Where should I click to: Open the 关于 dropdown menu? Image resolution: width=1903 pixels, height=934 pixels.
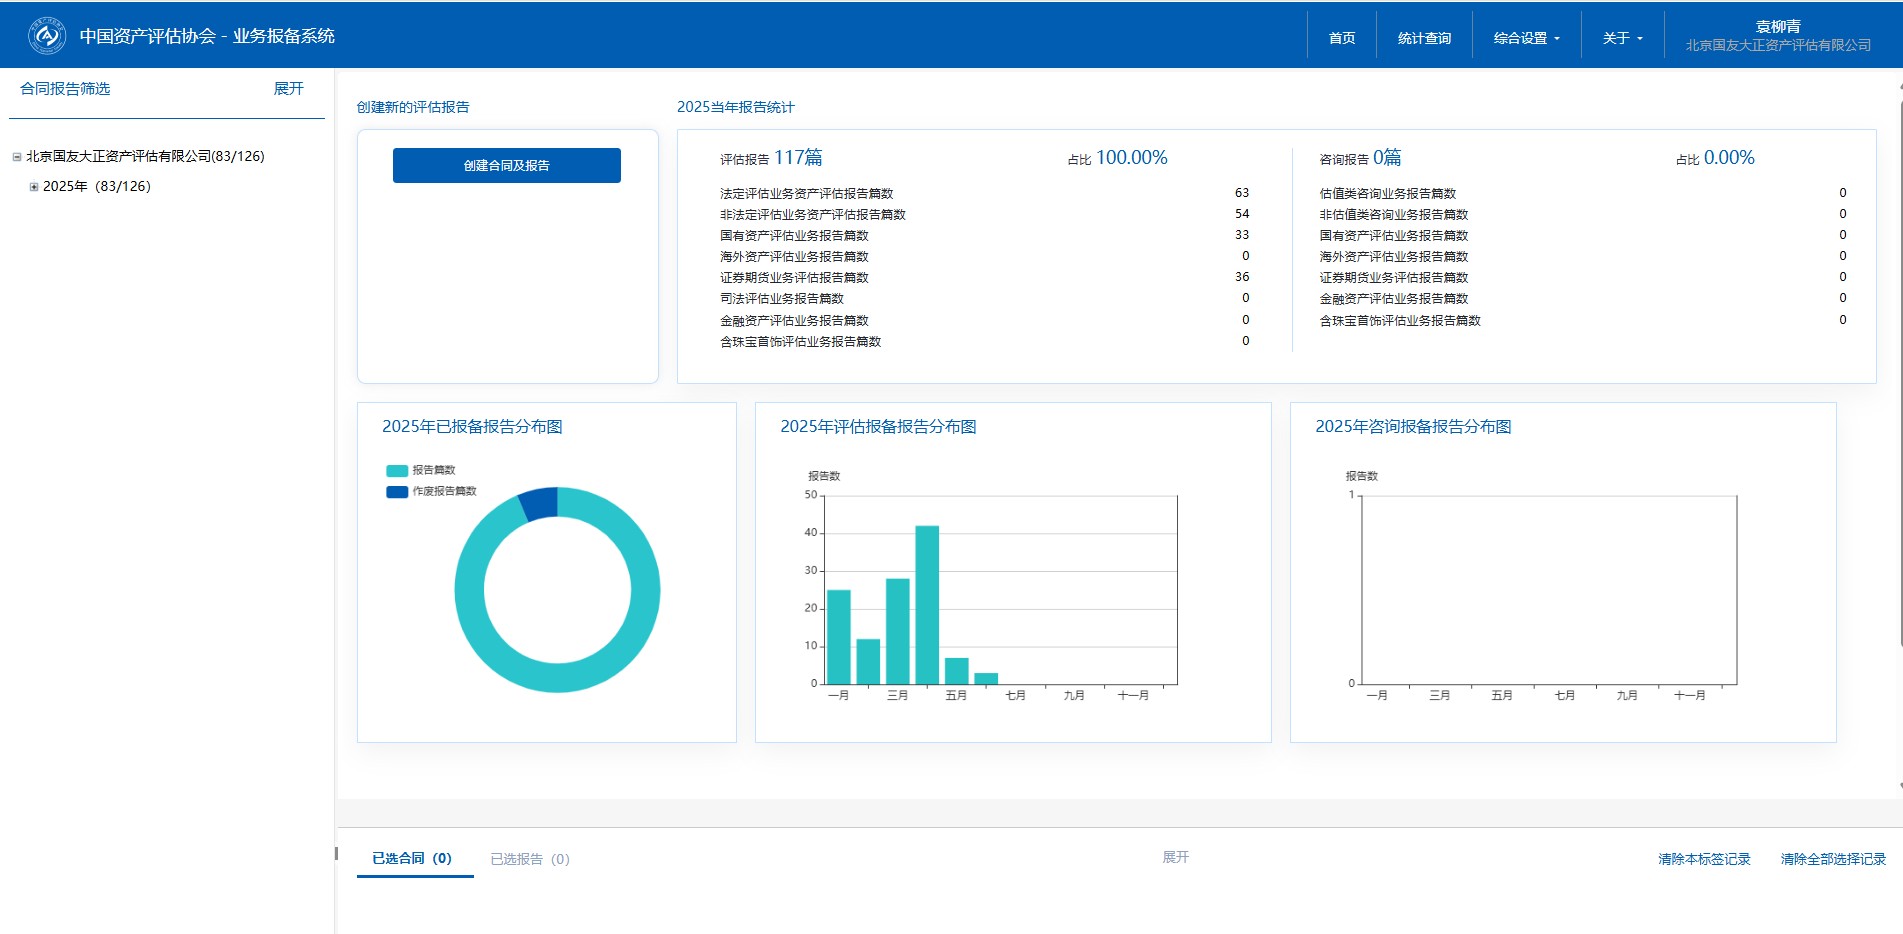(1622, 38)
